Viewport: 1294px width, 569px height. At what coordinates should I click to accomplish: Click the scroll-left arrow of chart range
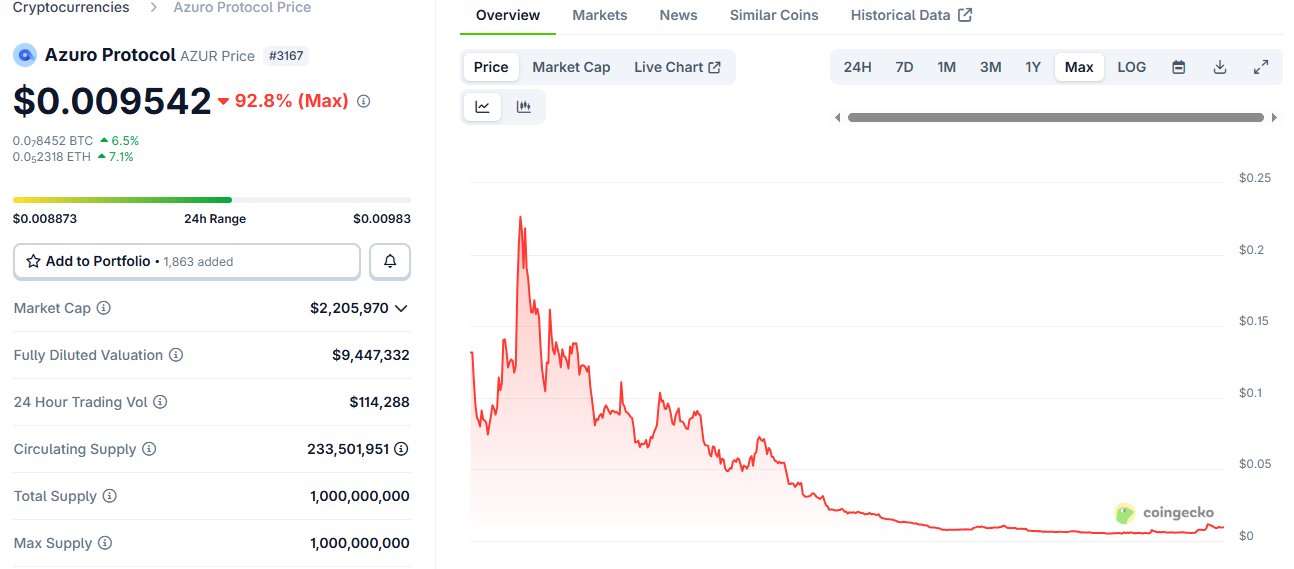pyautogui.click(x=838, y=118)
